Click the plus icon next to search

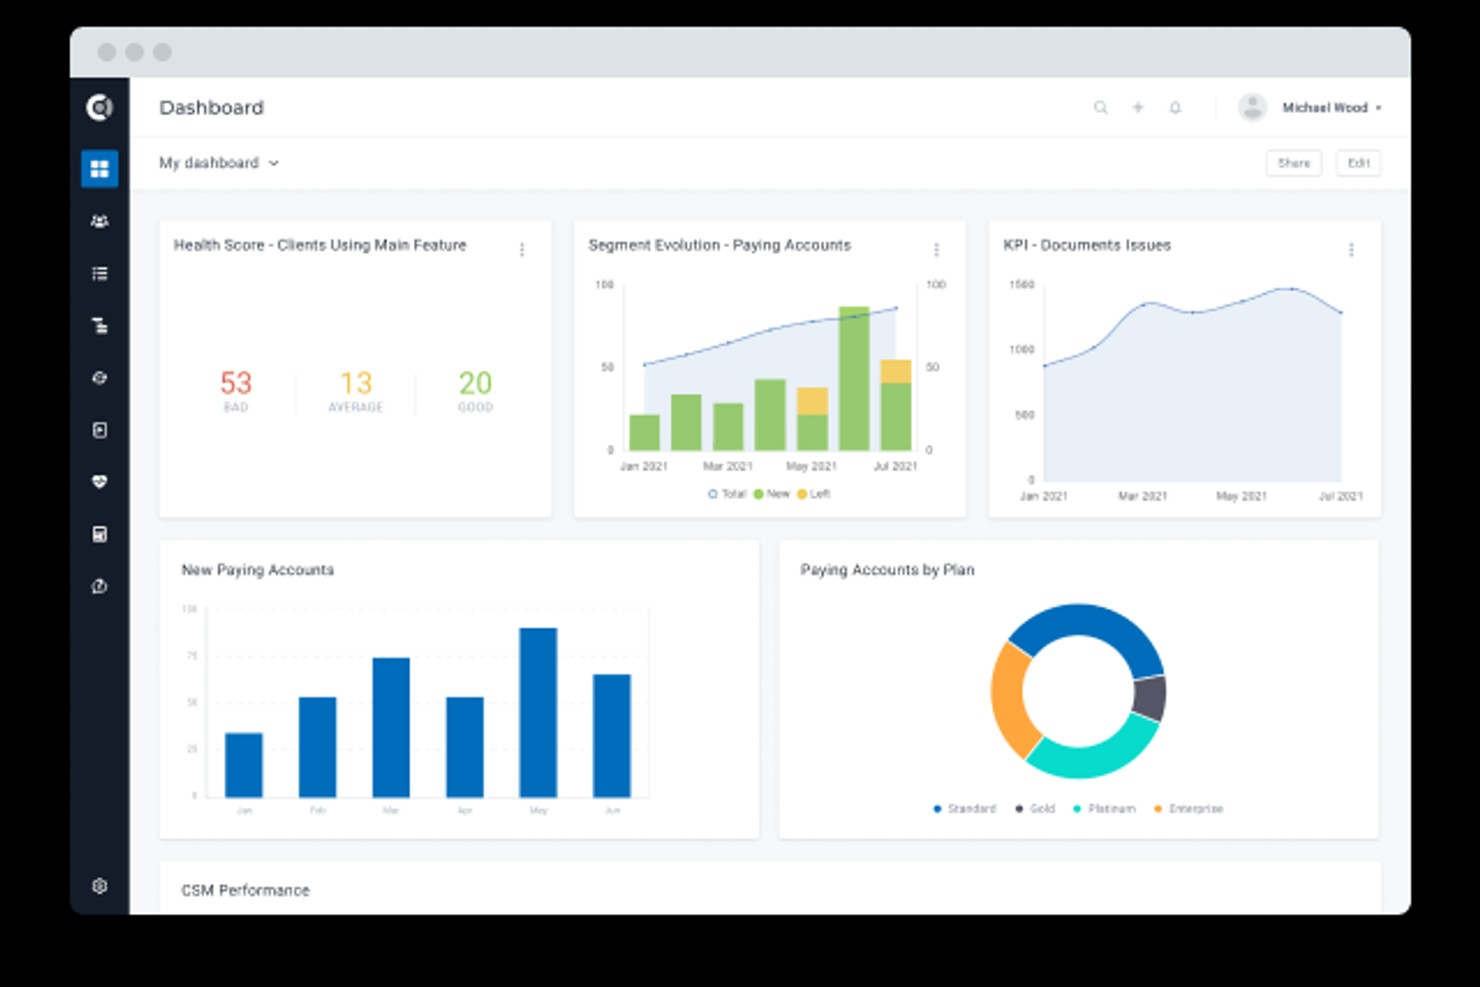point(1138,107)
